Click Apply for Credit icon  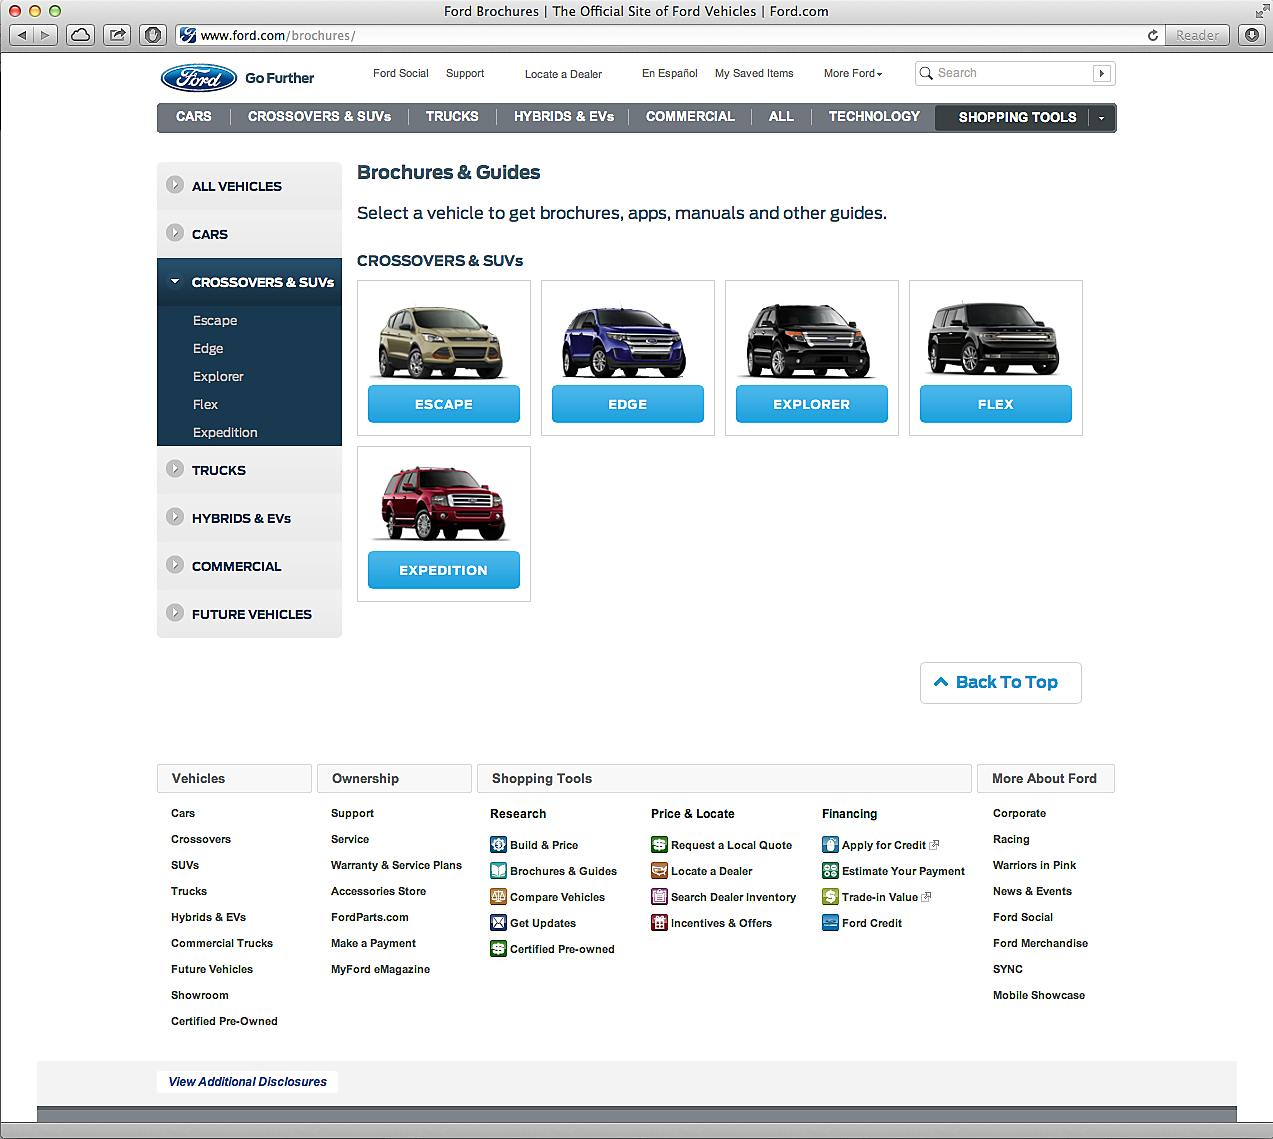pyautogui.click(x=830, y=845)
